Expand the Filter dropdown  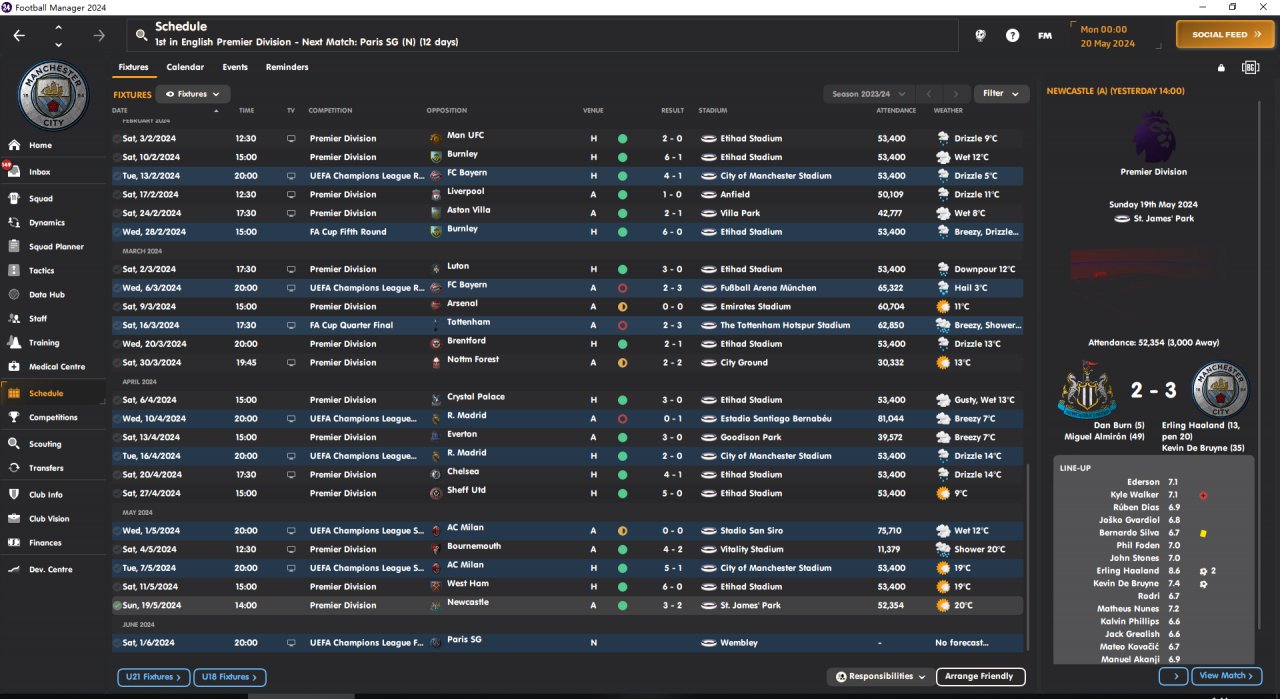pyautogui.click(x=1000, y=94)
